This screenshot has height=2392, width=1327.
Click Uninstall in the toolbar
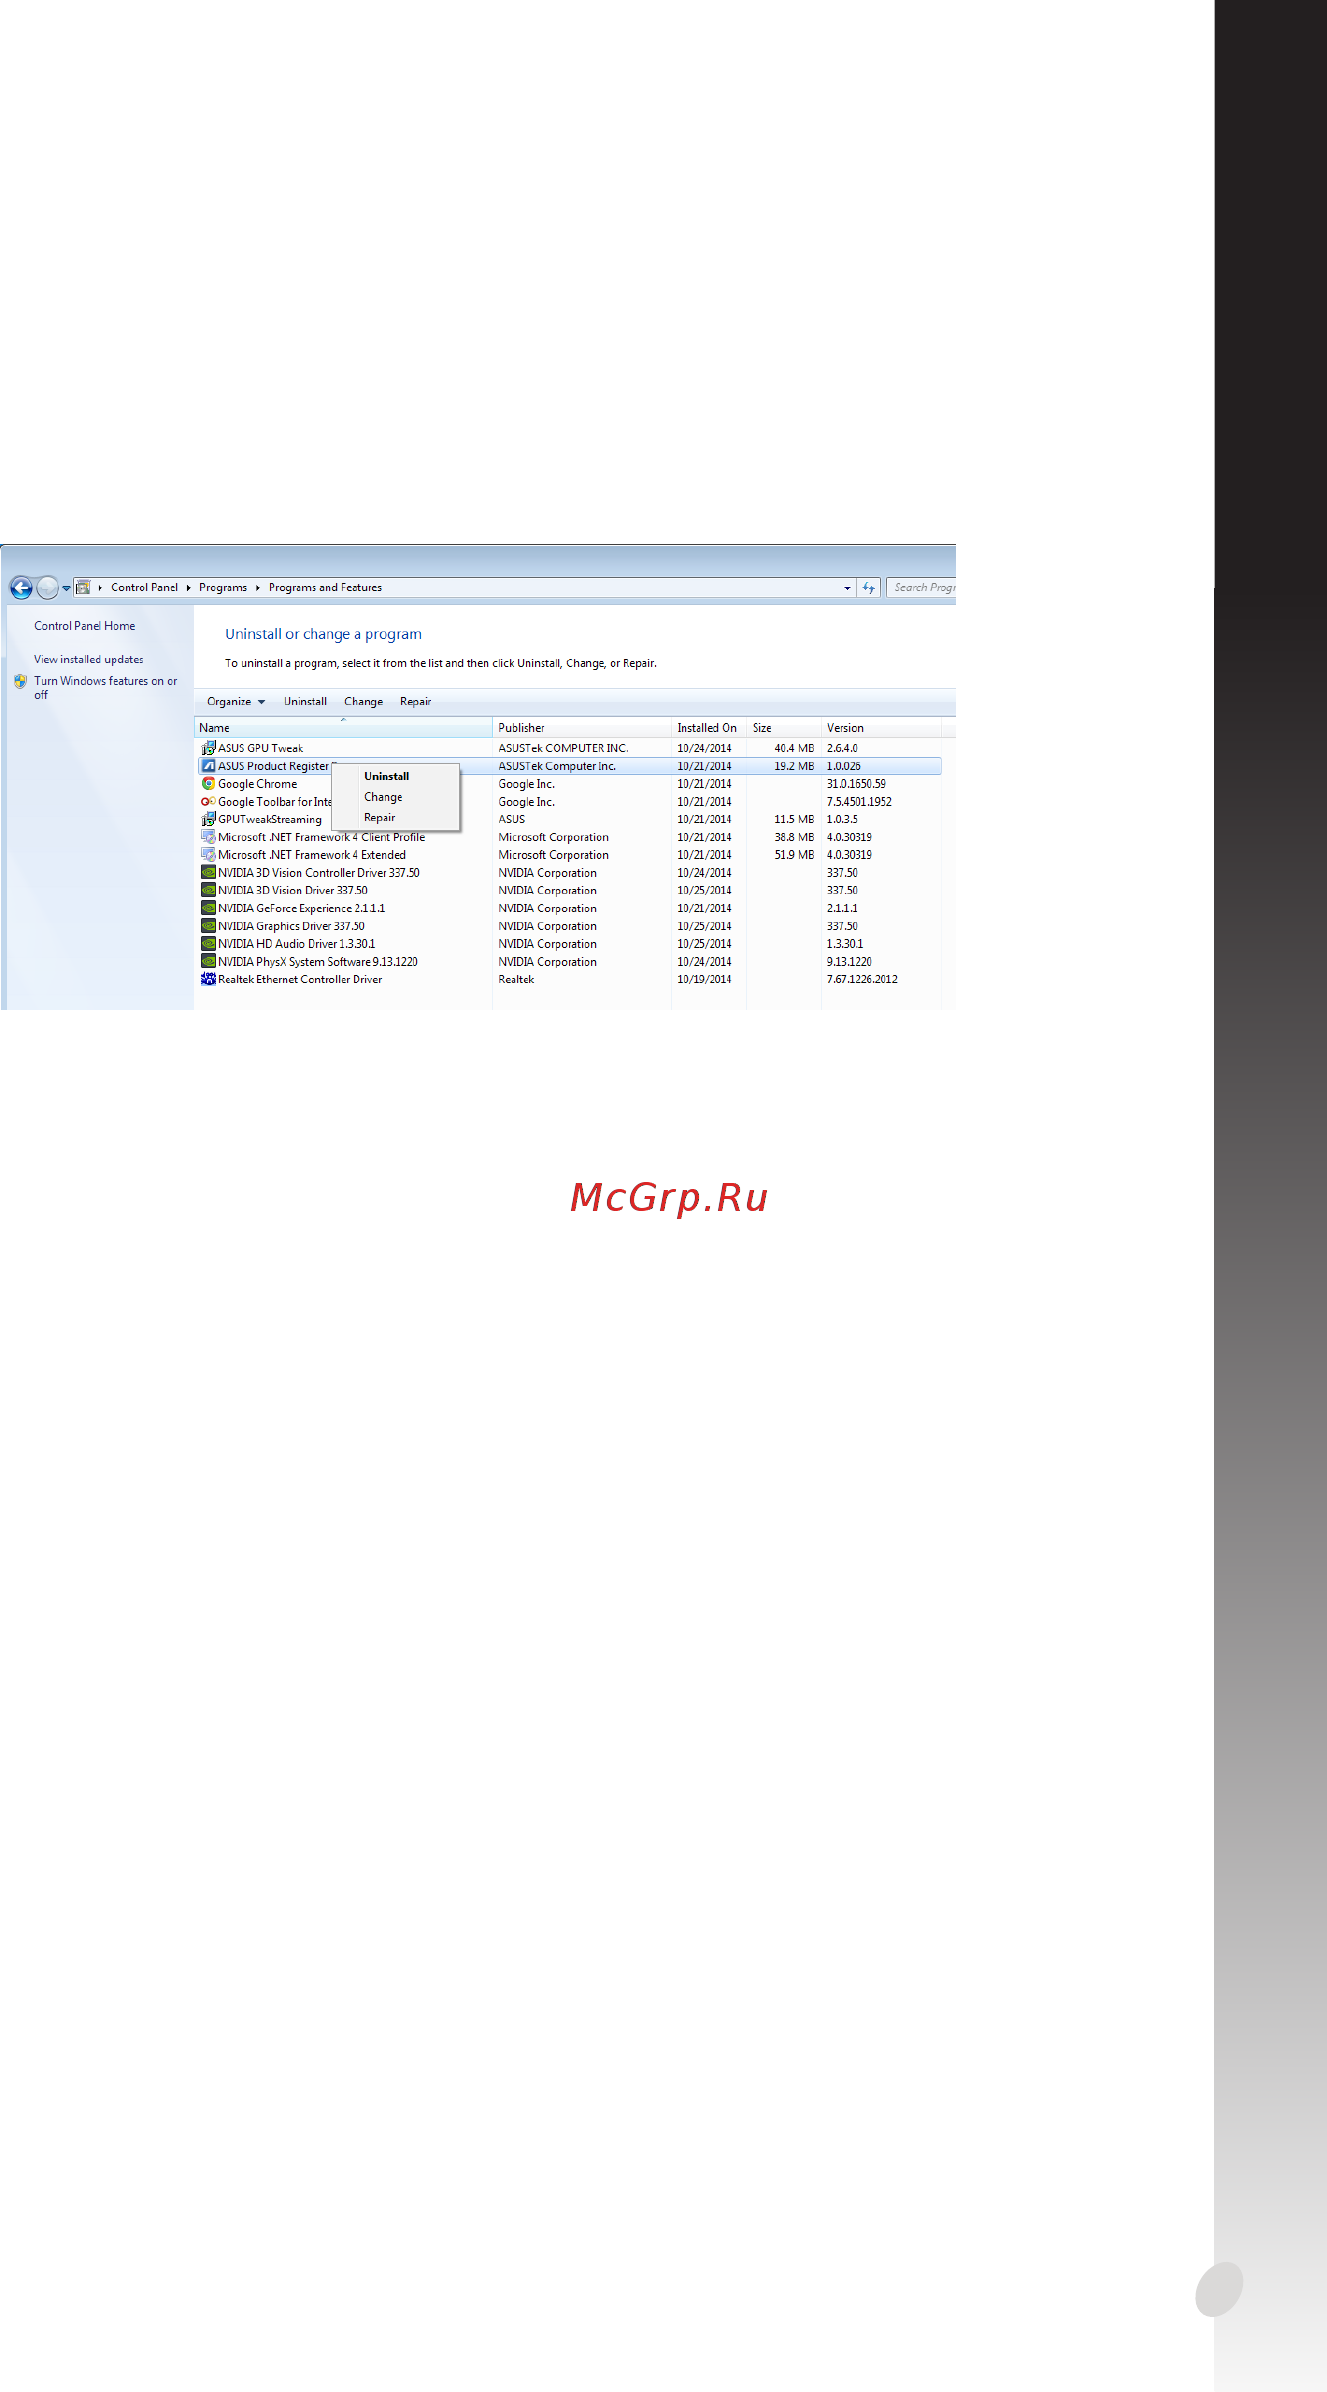point(305,702)
